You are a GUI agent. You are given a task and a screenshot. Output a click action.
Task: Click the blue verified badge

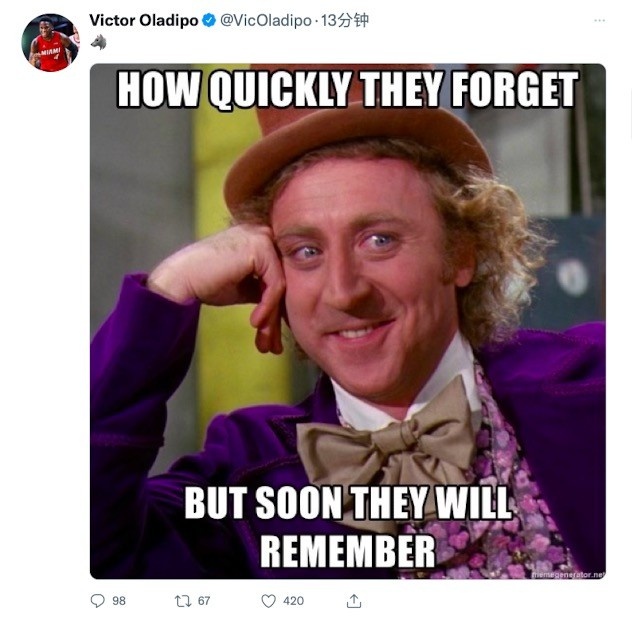click(209, 20)
